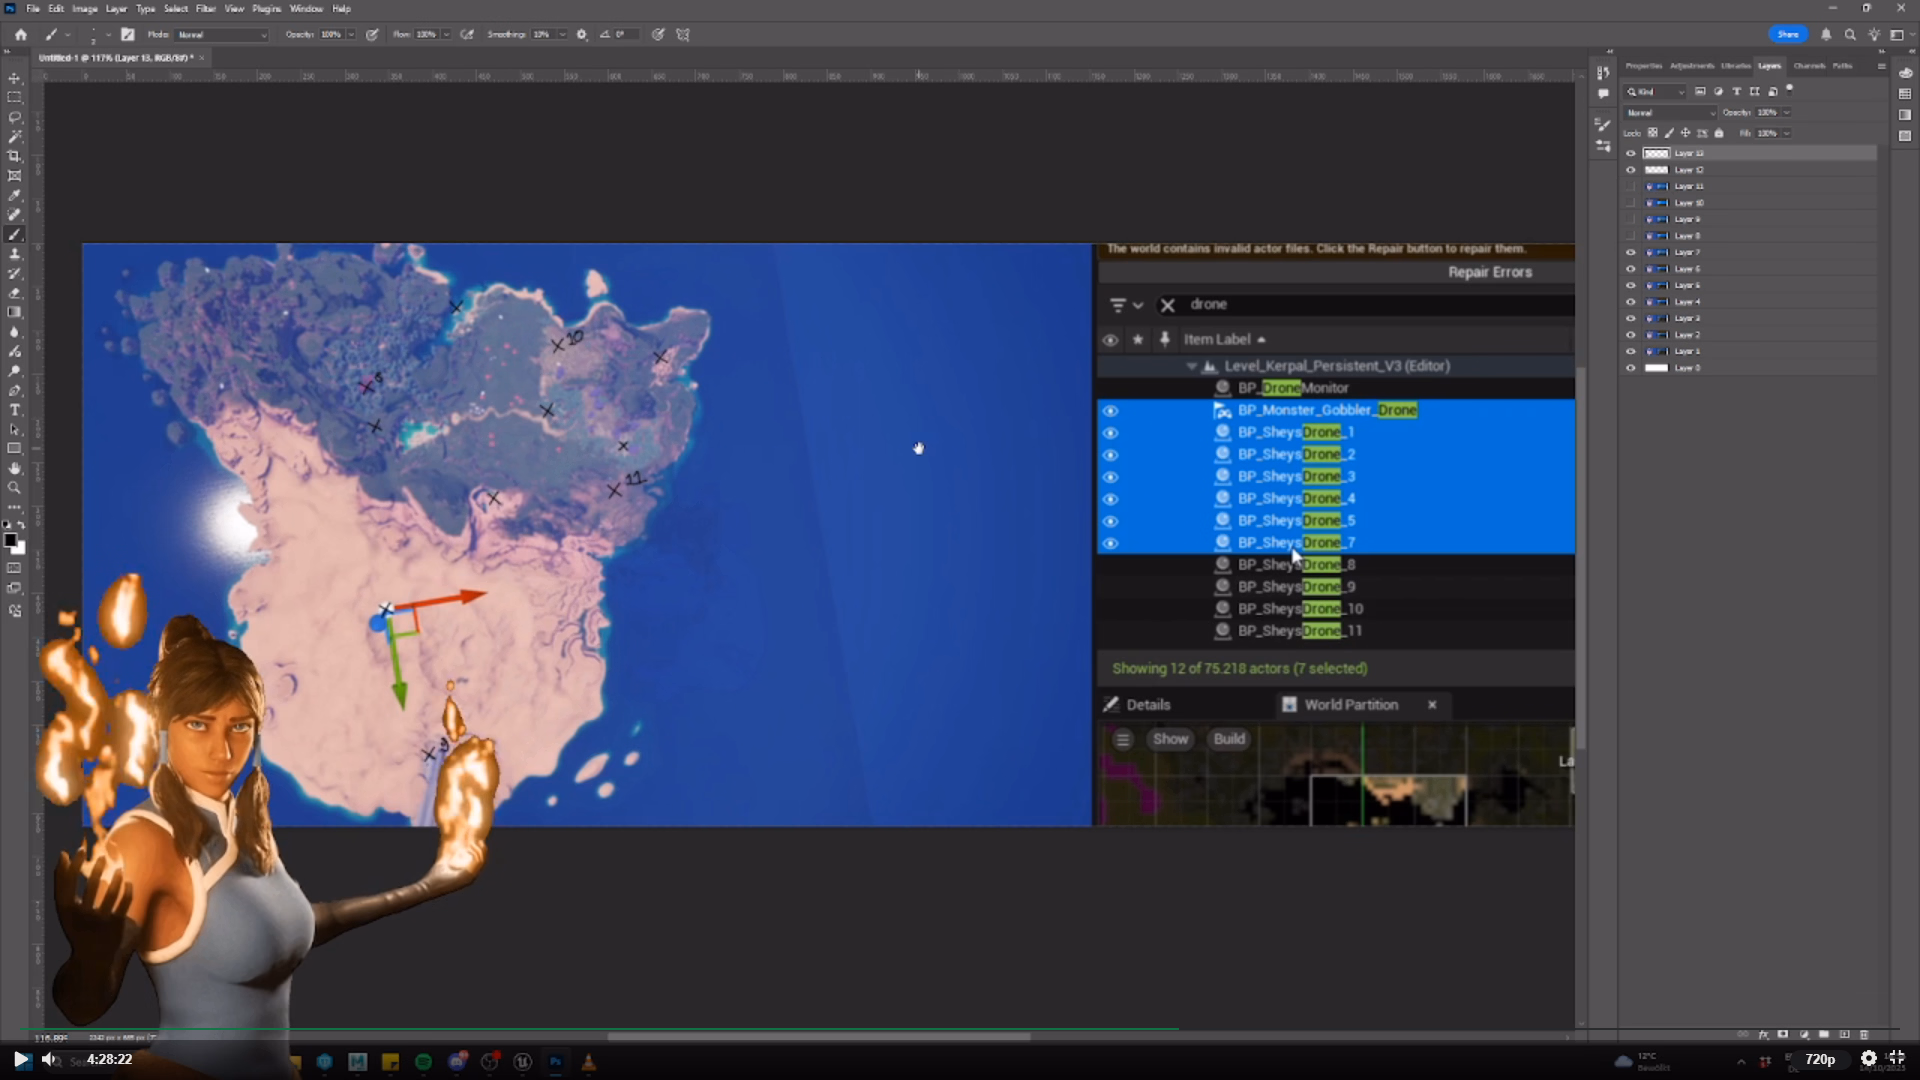1920x1080 pixels.
Task: Click the lock all layer icon
Action: click(x=1719, y=133)
